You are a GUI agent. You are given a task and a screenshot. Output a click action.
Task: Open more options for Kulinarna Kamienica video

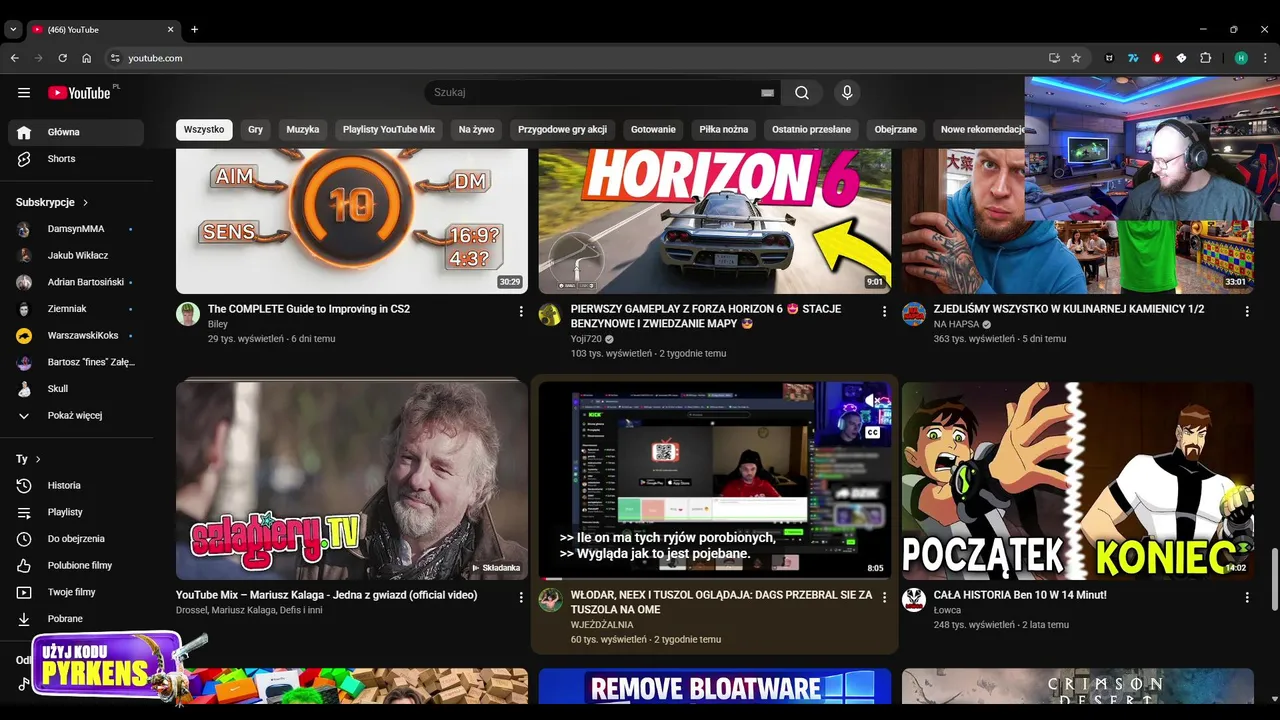pyautogui.click(x=1247, y=312)
